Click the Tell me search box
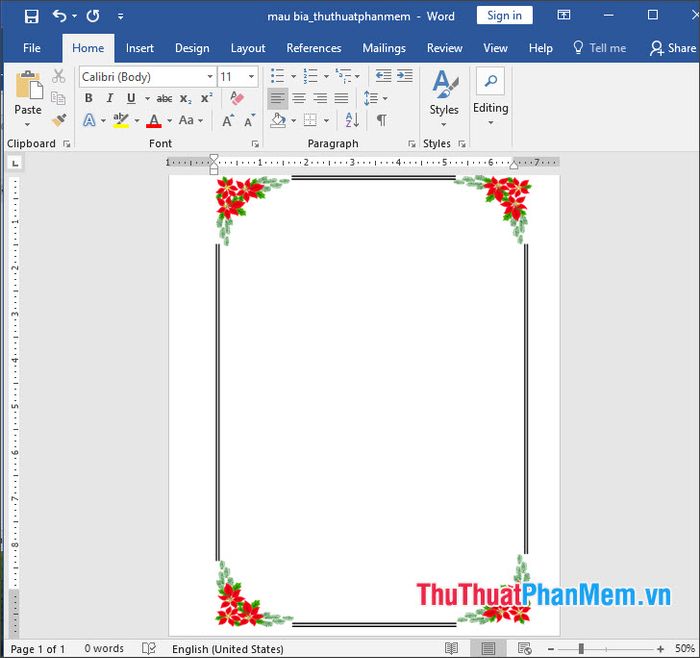 point(599,48)
